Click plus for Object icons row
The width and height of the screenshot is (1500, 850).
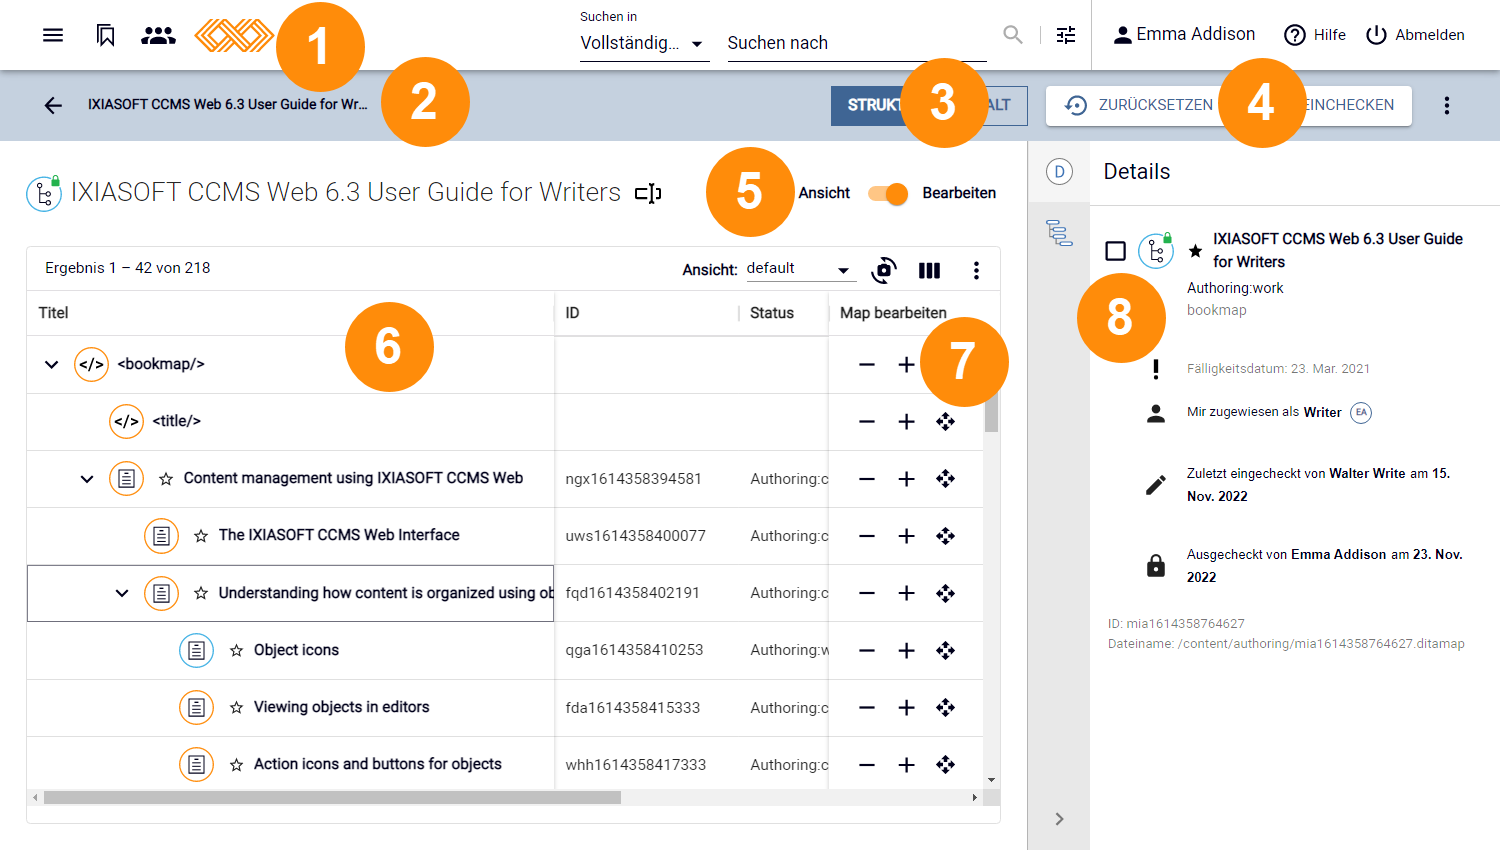906,650
